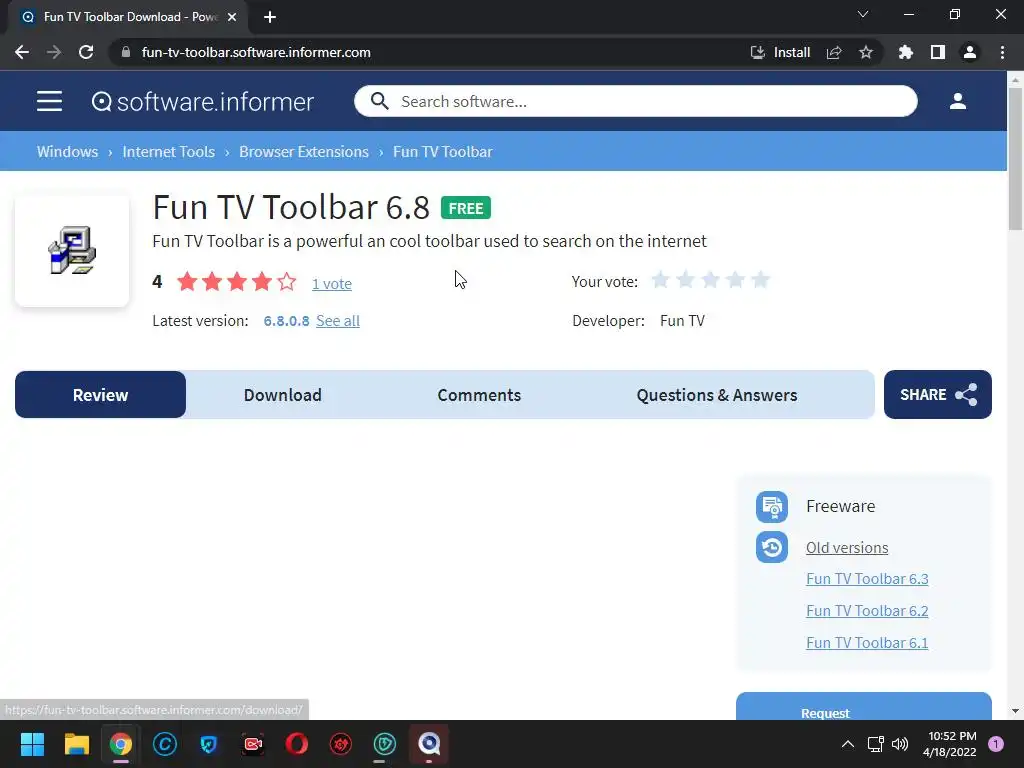Go to Internet Tools breadcrumb

(x=168, y=152)
